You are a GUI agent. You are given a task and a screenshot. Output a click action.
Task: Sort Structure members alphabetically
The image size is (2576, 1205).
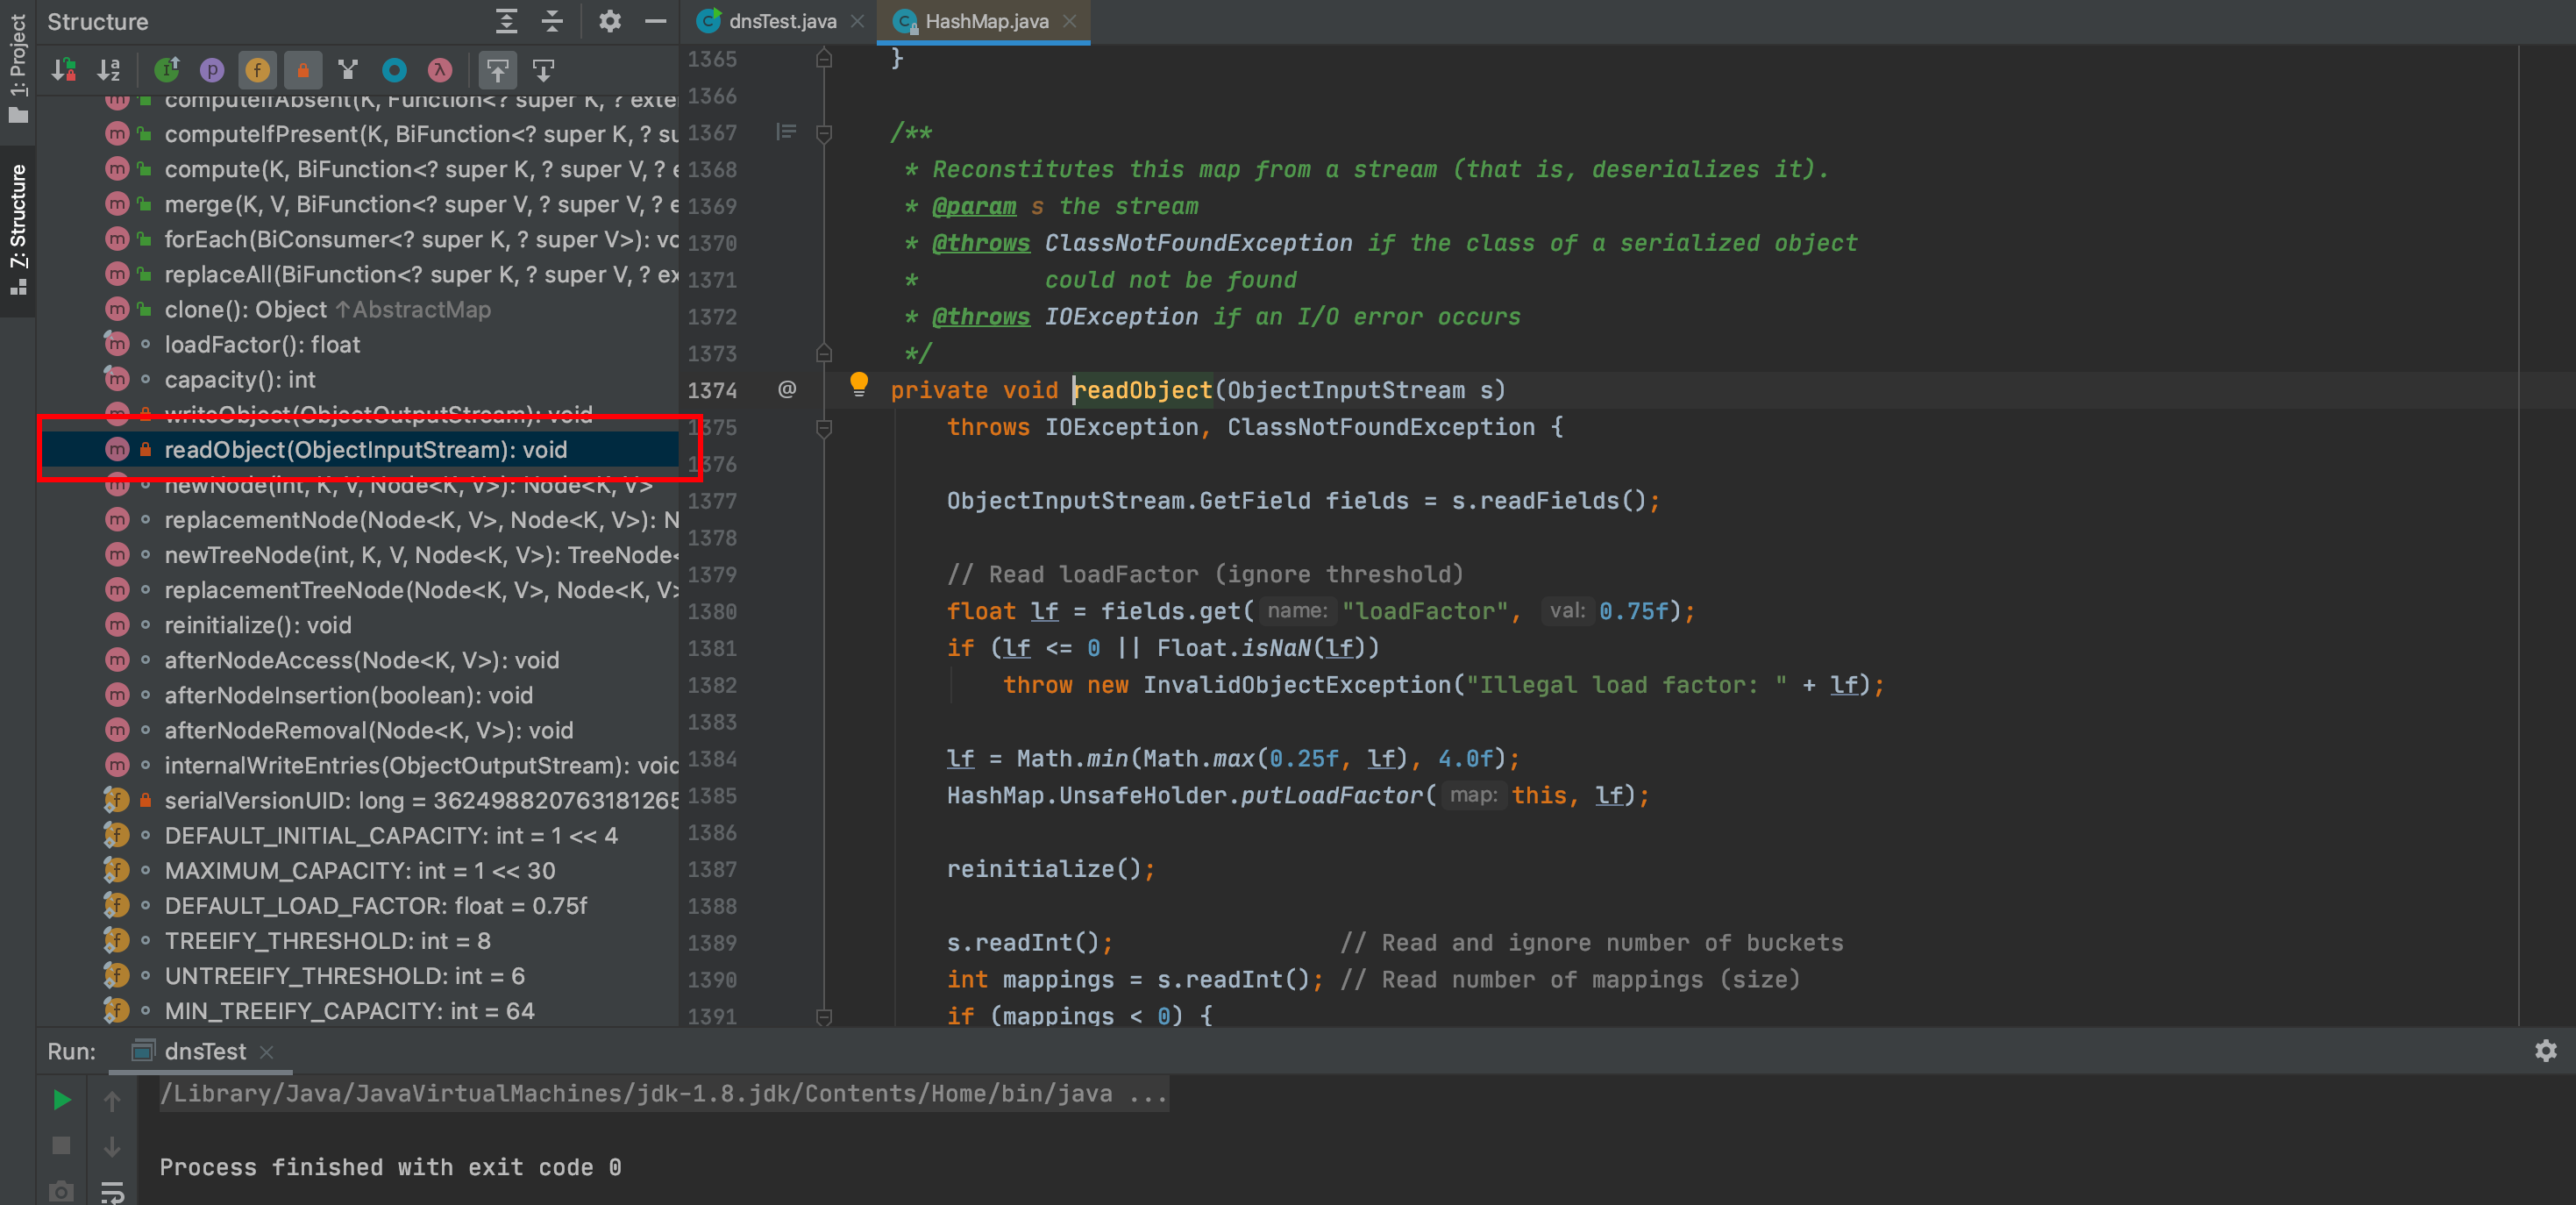[109, 70]
